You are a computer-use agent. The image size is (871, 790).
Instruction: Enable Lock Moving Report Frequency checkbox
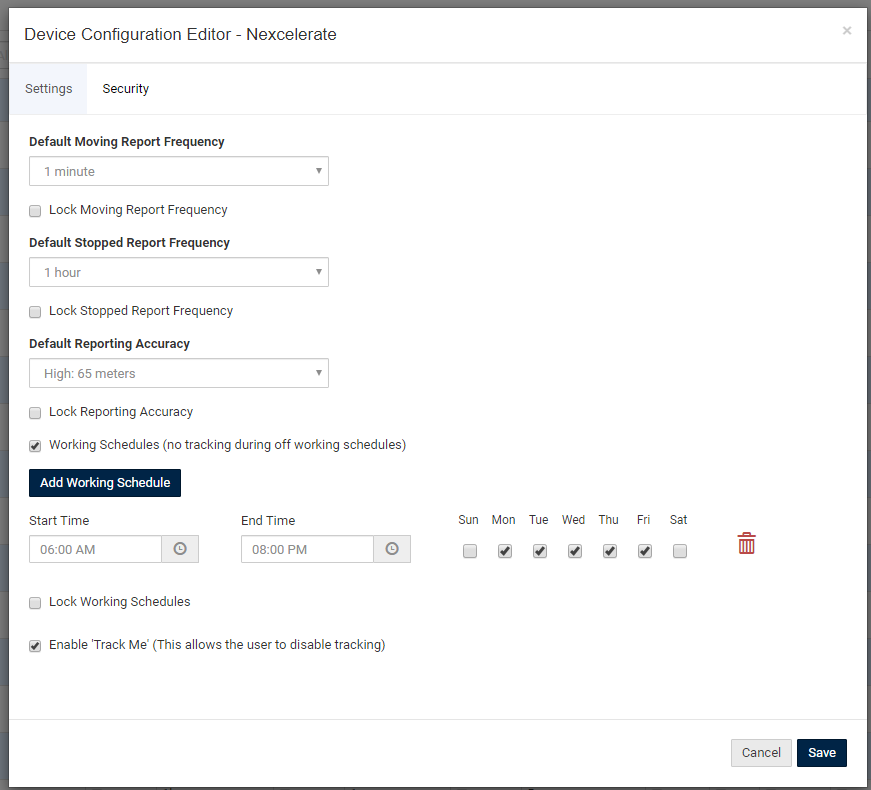click(35, 211)
